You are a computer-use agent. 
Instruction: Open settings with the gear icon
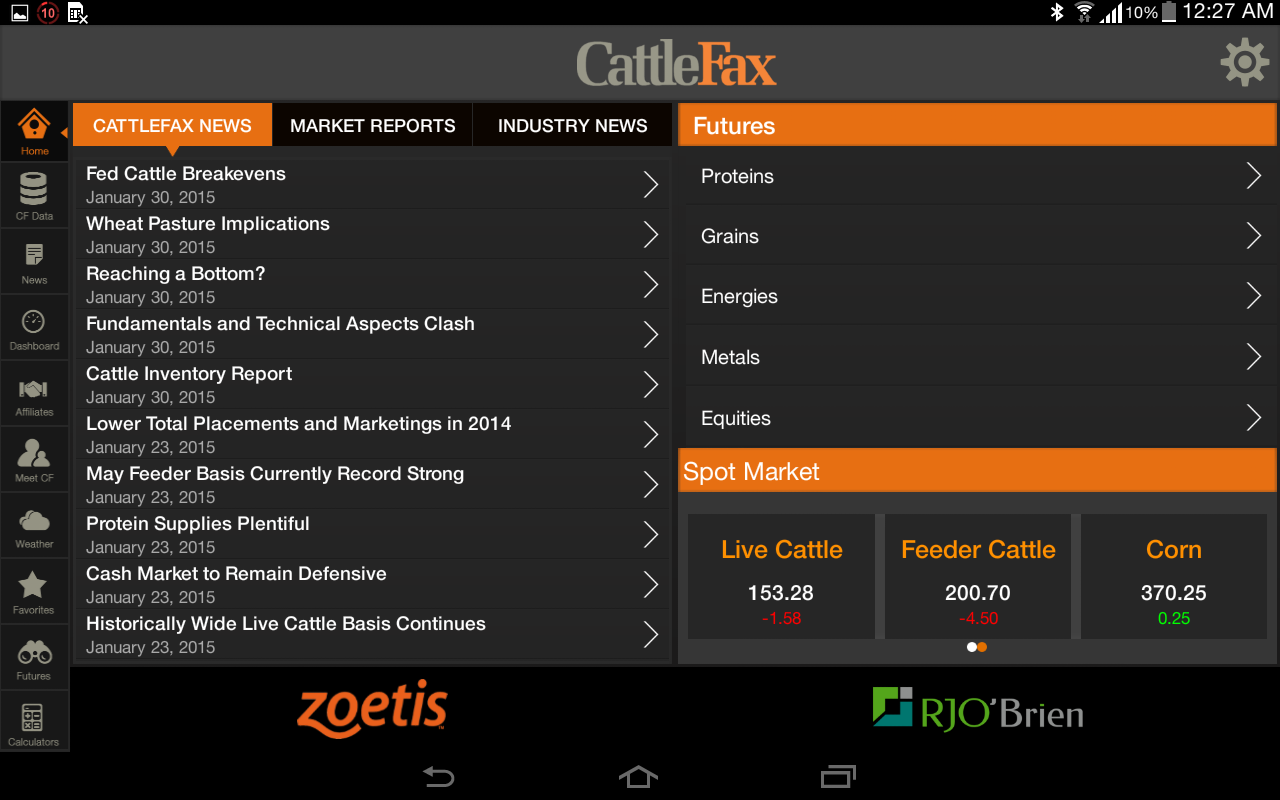(x=1245, y=63)
